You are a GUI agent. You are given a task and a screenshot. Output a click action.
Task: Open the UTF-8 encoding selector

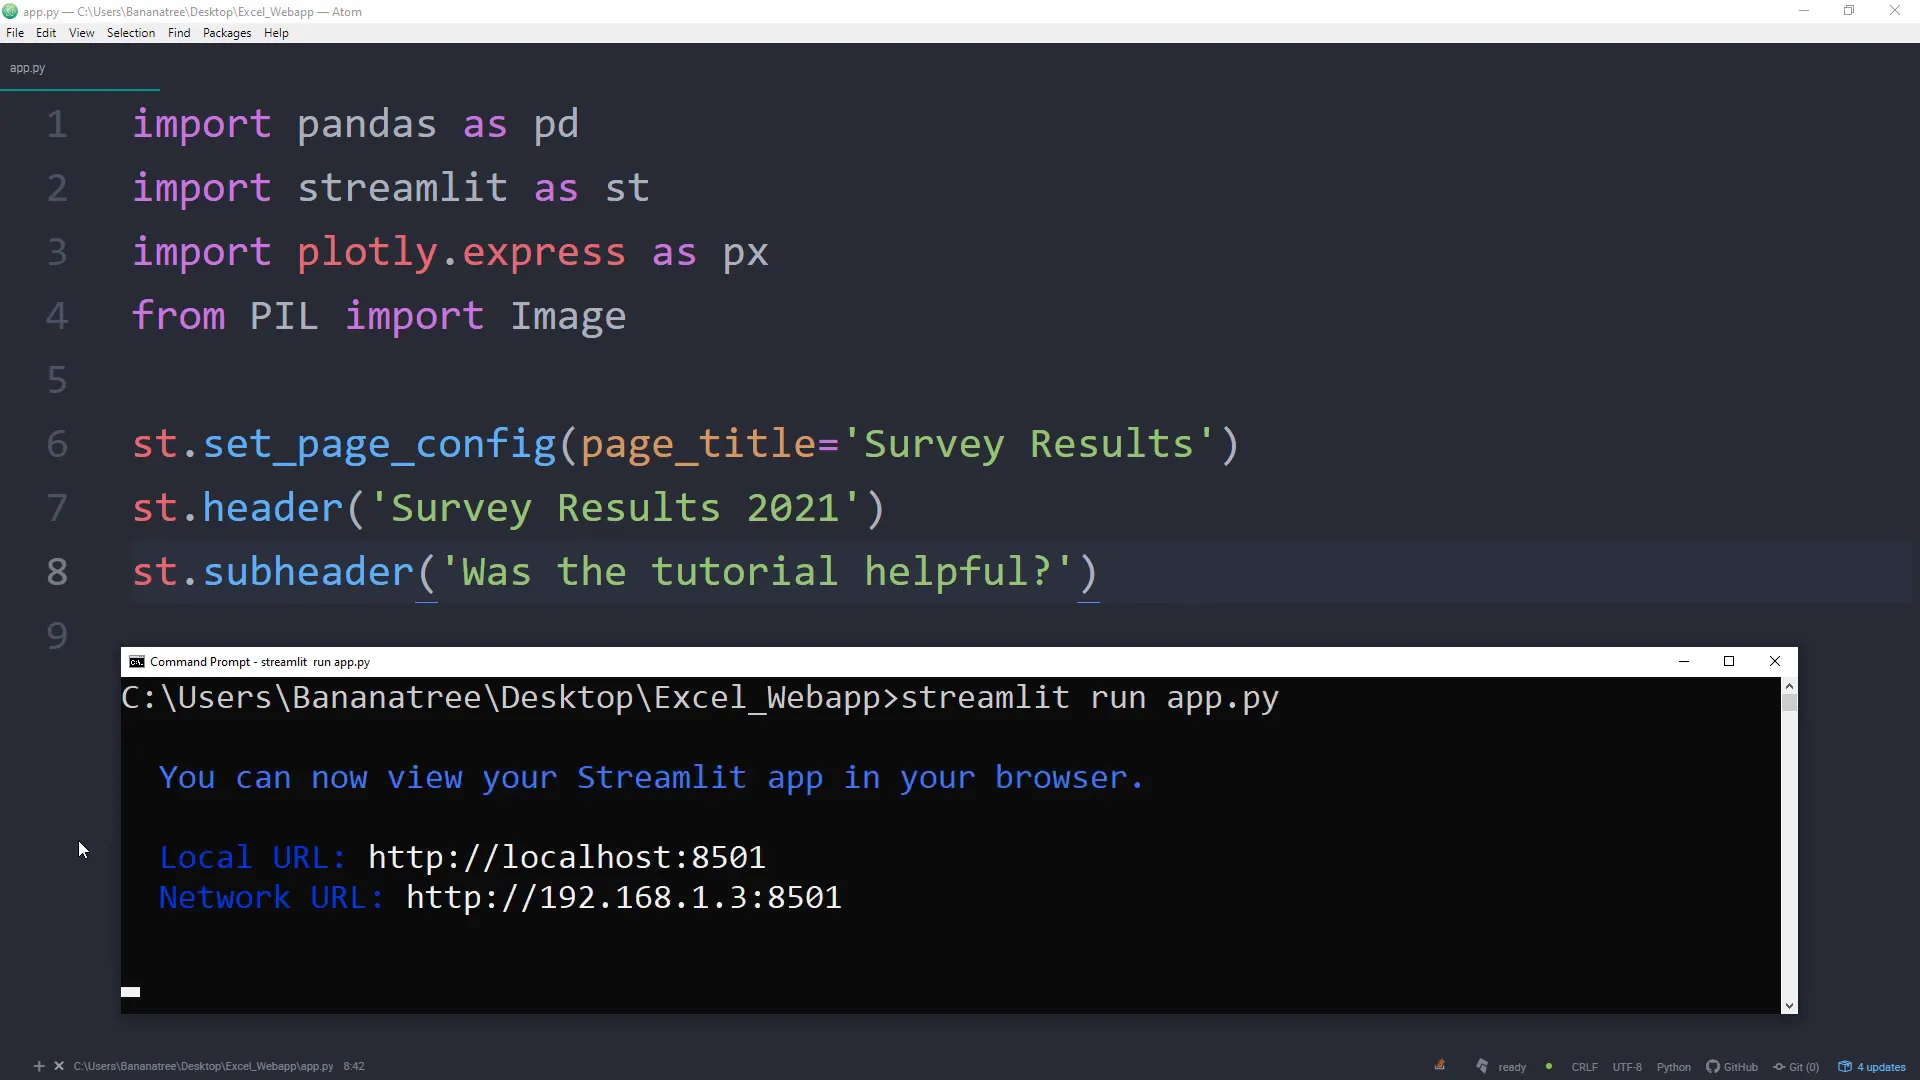(1627, 1067)
